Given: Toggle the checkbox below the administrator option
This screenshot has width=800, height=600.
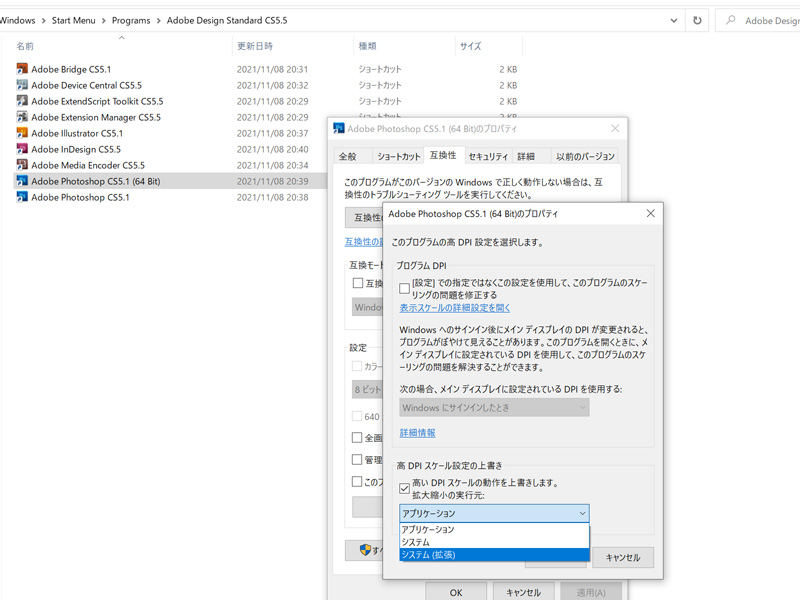Looking at the screenshot, I should point(357,482).
